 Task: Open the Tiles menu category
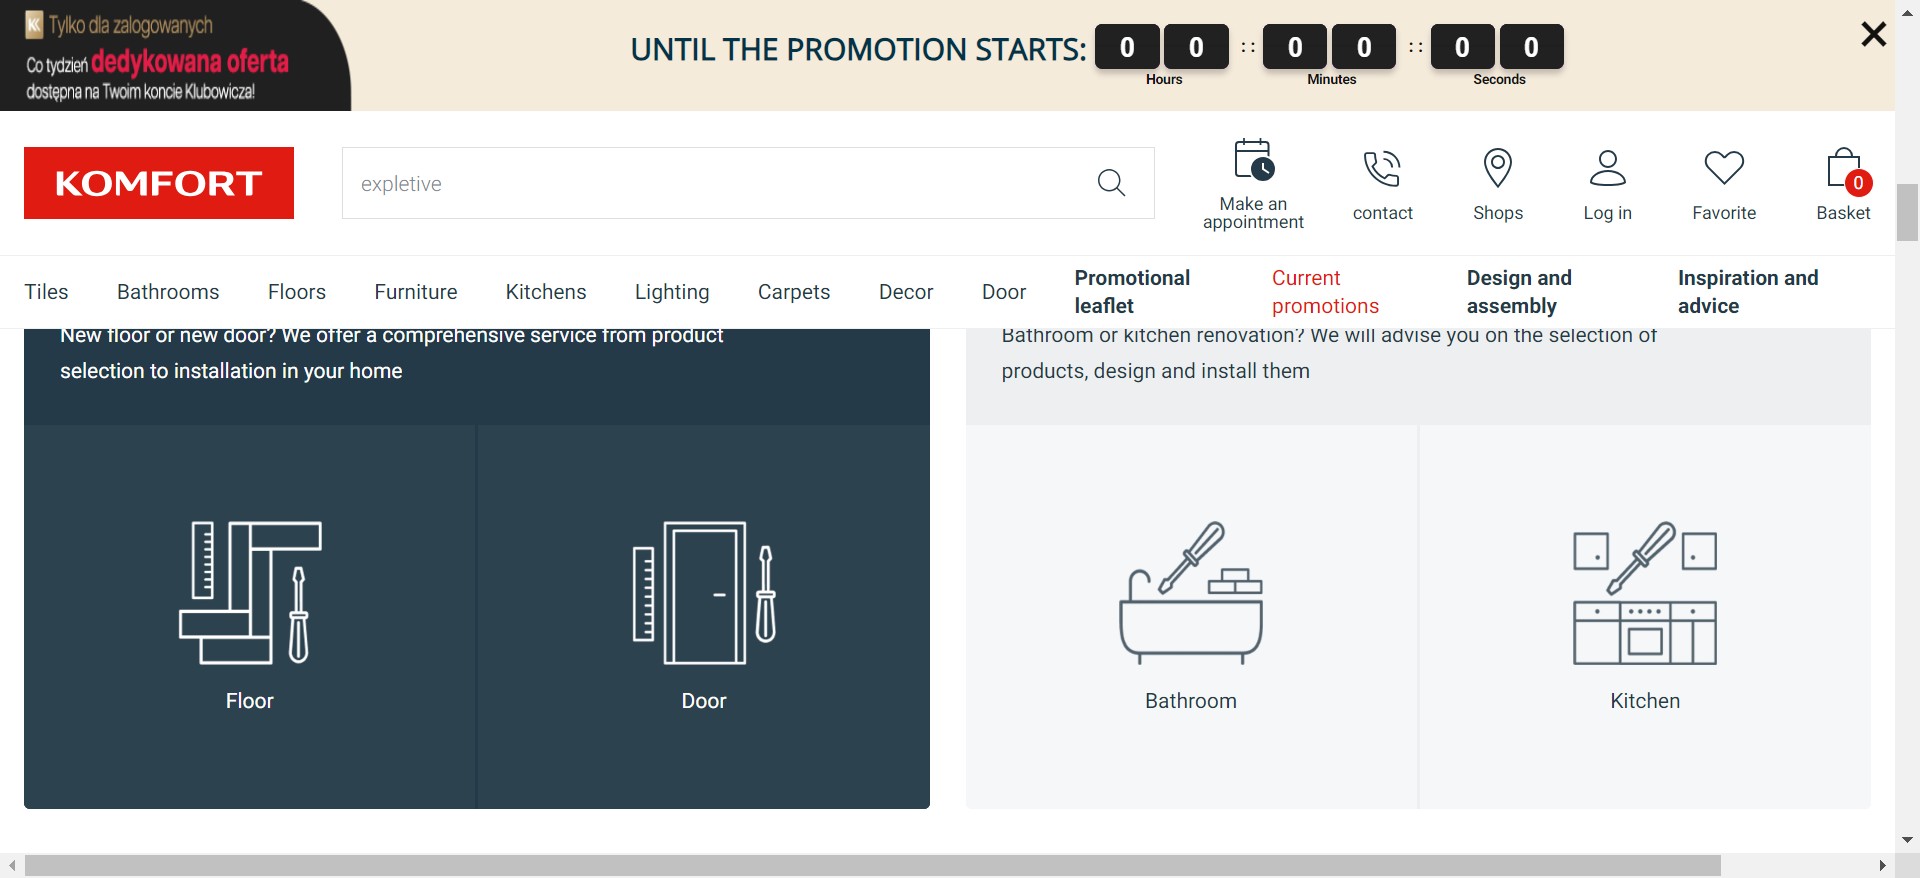tap(46, 292)
